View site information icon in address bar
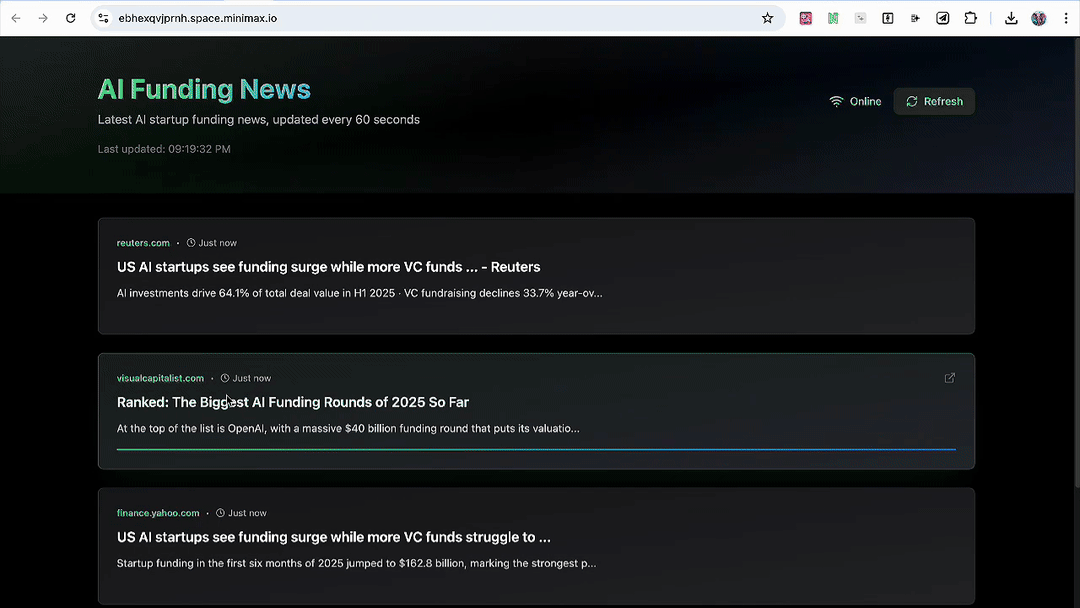The image size is (1080, 608). [103, 18]
